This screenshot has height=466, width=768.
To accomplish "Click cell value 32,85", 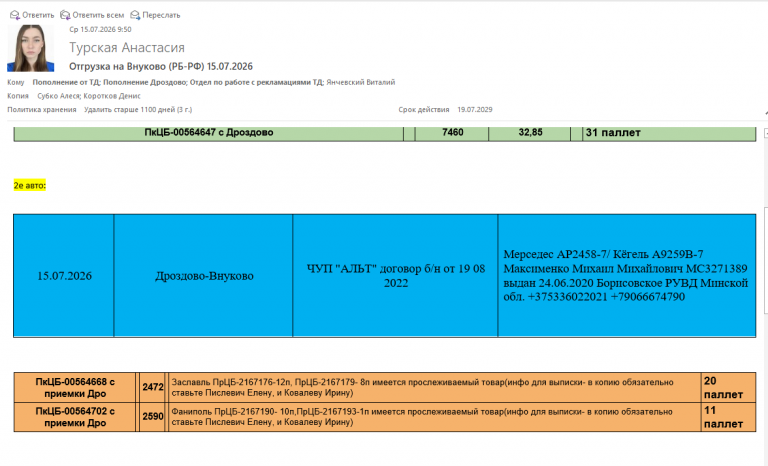I will (530, 133).
